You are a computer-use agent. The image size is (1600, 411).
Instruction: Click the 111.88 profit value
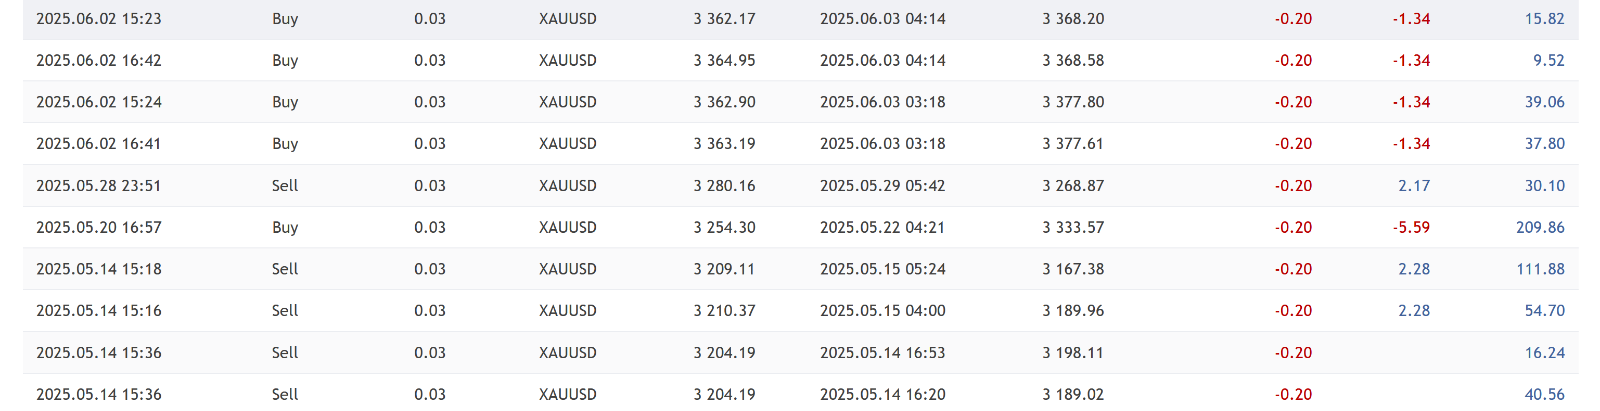click(x=1540, y=269)
